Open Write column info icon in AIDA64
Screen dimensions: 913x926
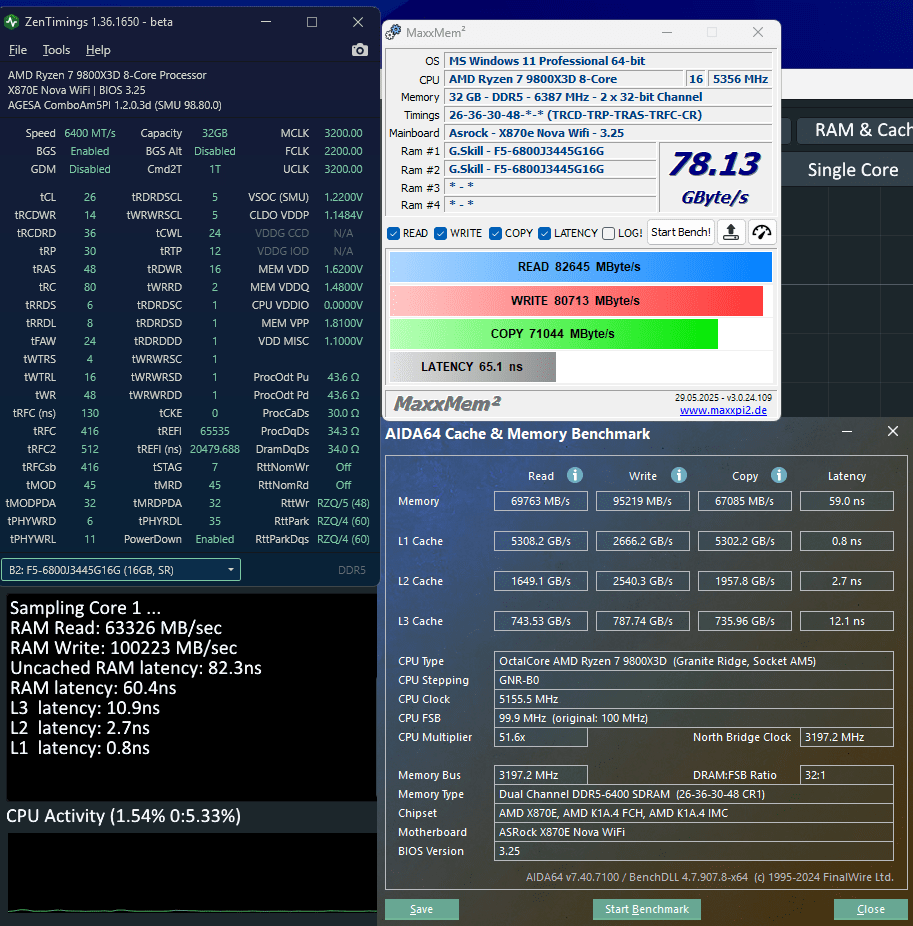pyautogui.click(x=679, y=475)
